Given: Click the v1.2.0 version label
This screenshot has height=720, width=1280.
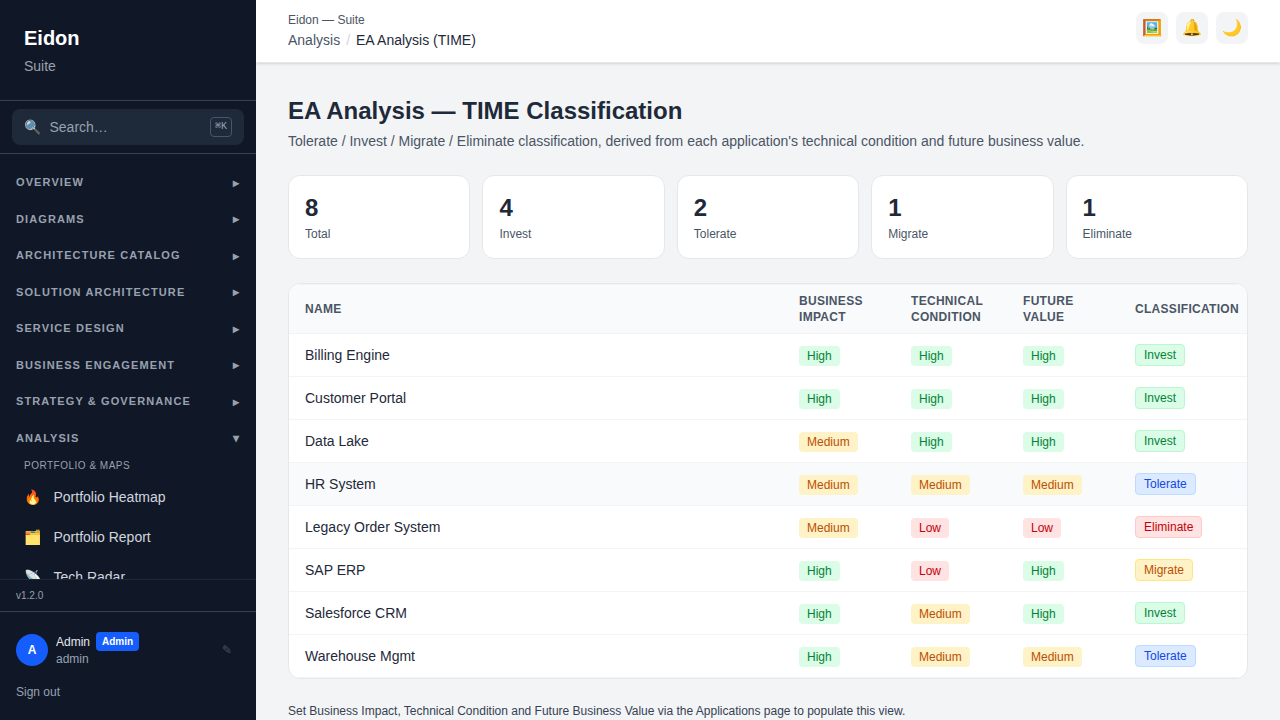Looking at the screenshot, I should pos(30,595).
